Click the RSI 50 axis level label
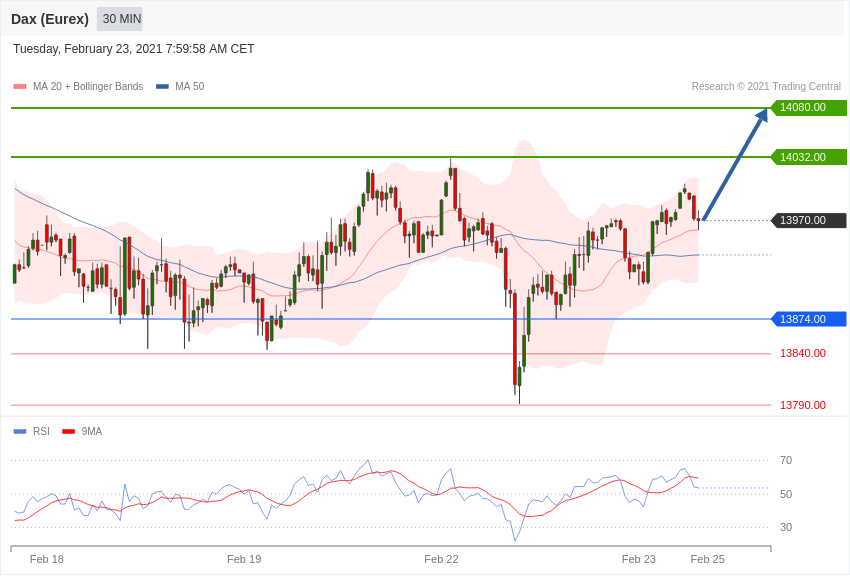The height and width of the screenshot is (576, 850). pos(786,494)
